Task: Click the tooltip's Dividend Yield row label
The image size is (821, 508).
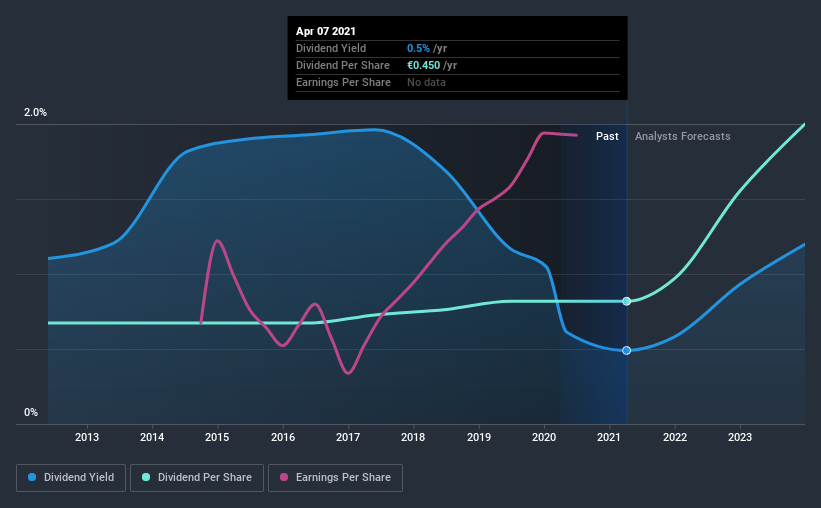Action: point(331,48)
